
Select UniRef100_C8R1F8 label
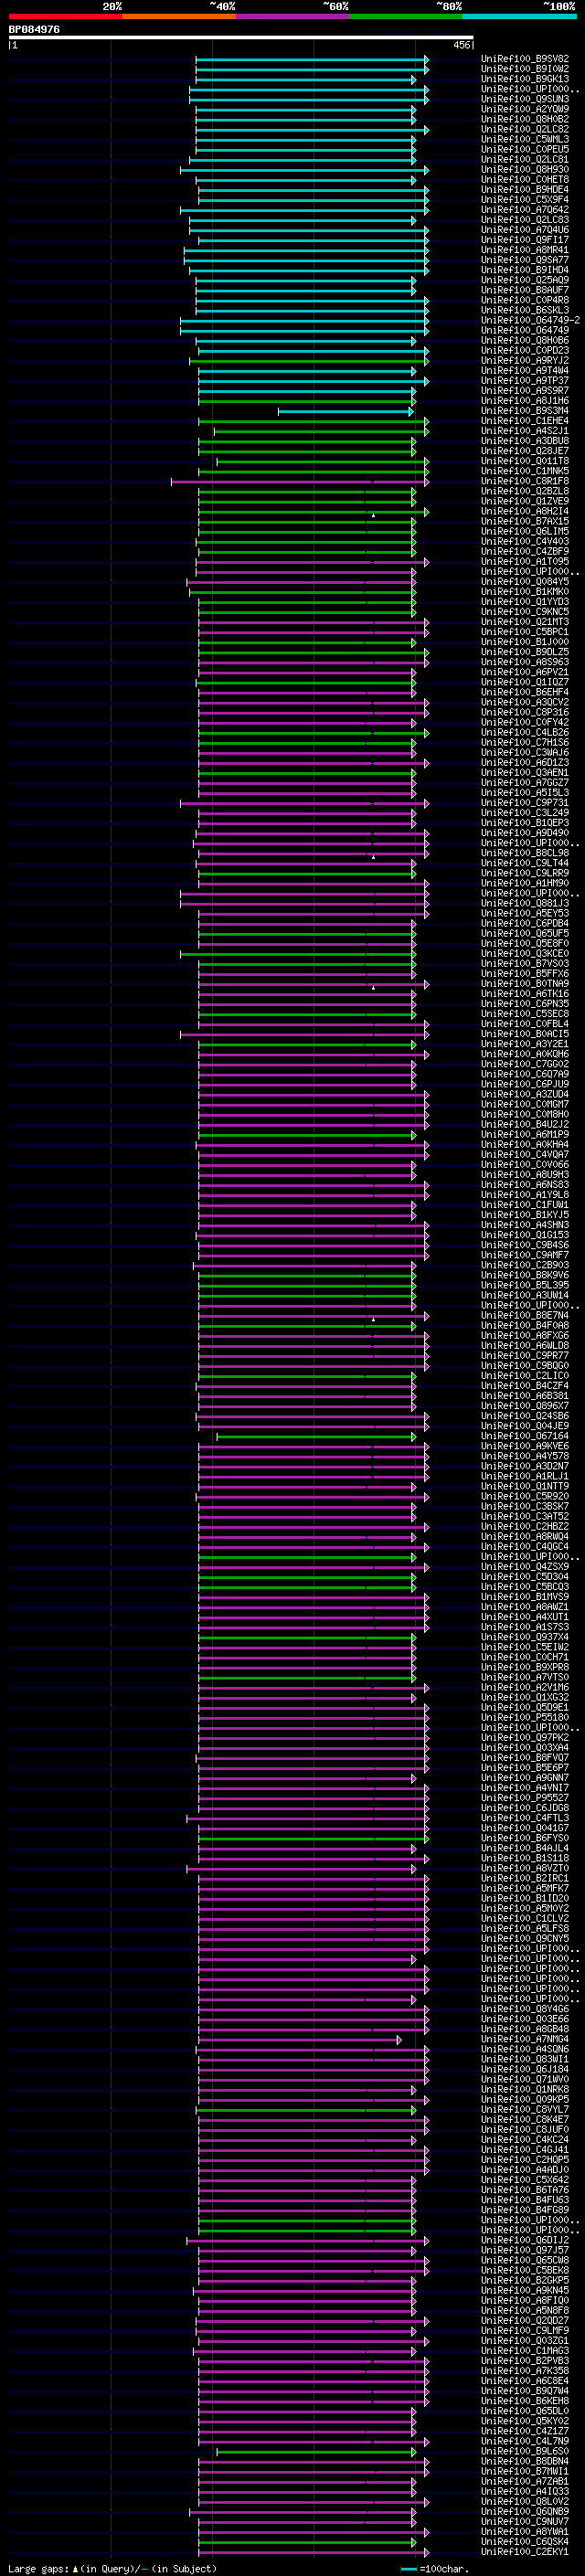525,481
